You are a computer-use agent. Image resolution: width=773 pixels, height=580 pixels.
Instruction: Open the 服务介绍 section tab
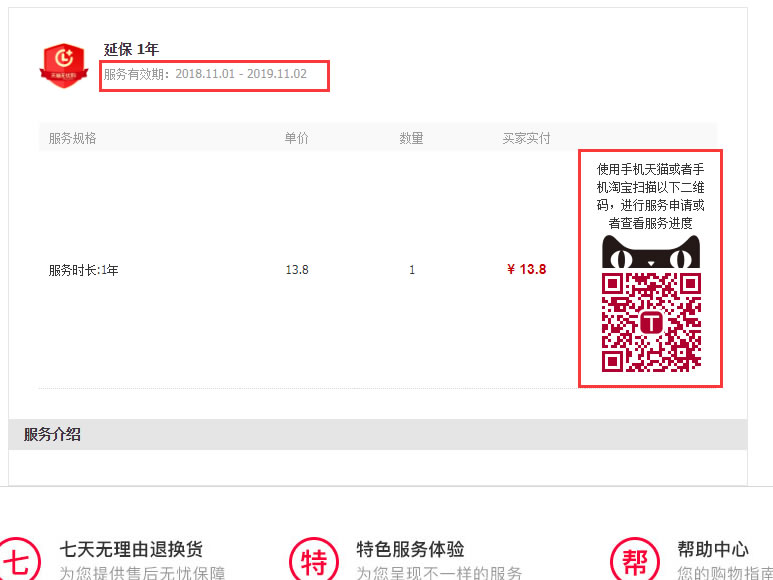click(53, 434)
